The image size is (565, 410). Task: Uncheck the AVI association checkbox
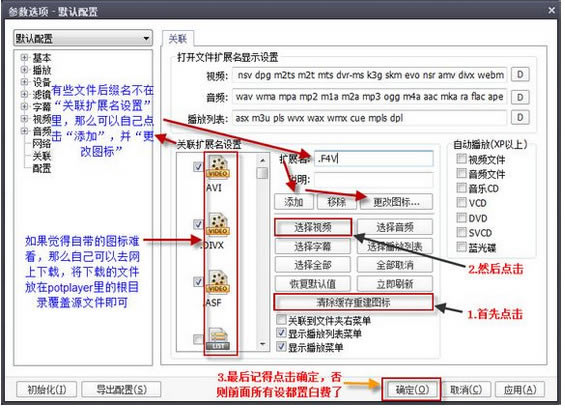[198, 166]
